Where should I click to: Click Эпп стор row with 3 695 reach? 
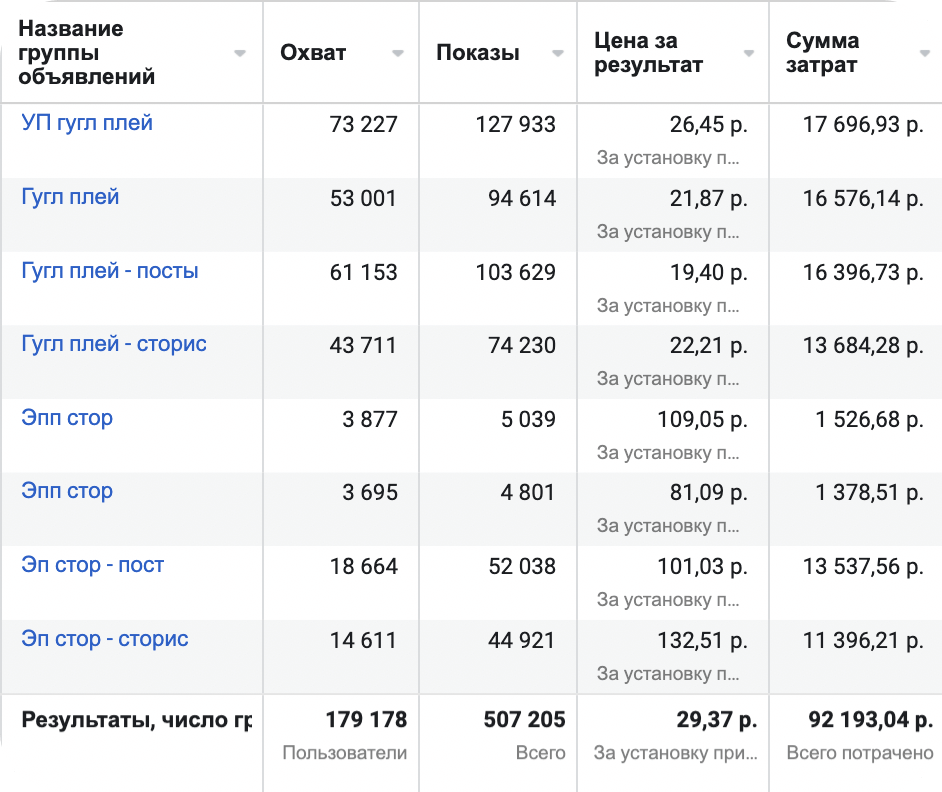tap(67, 491)
